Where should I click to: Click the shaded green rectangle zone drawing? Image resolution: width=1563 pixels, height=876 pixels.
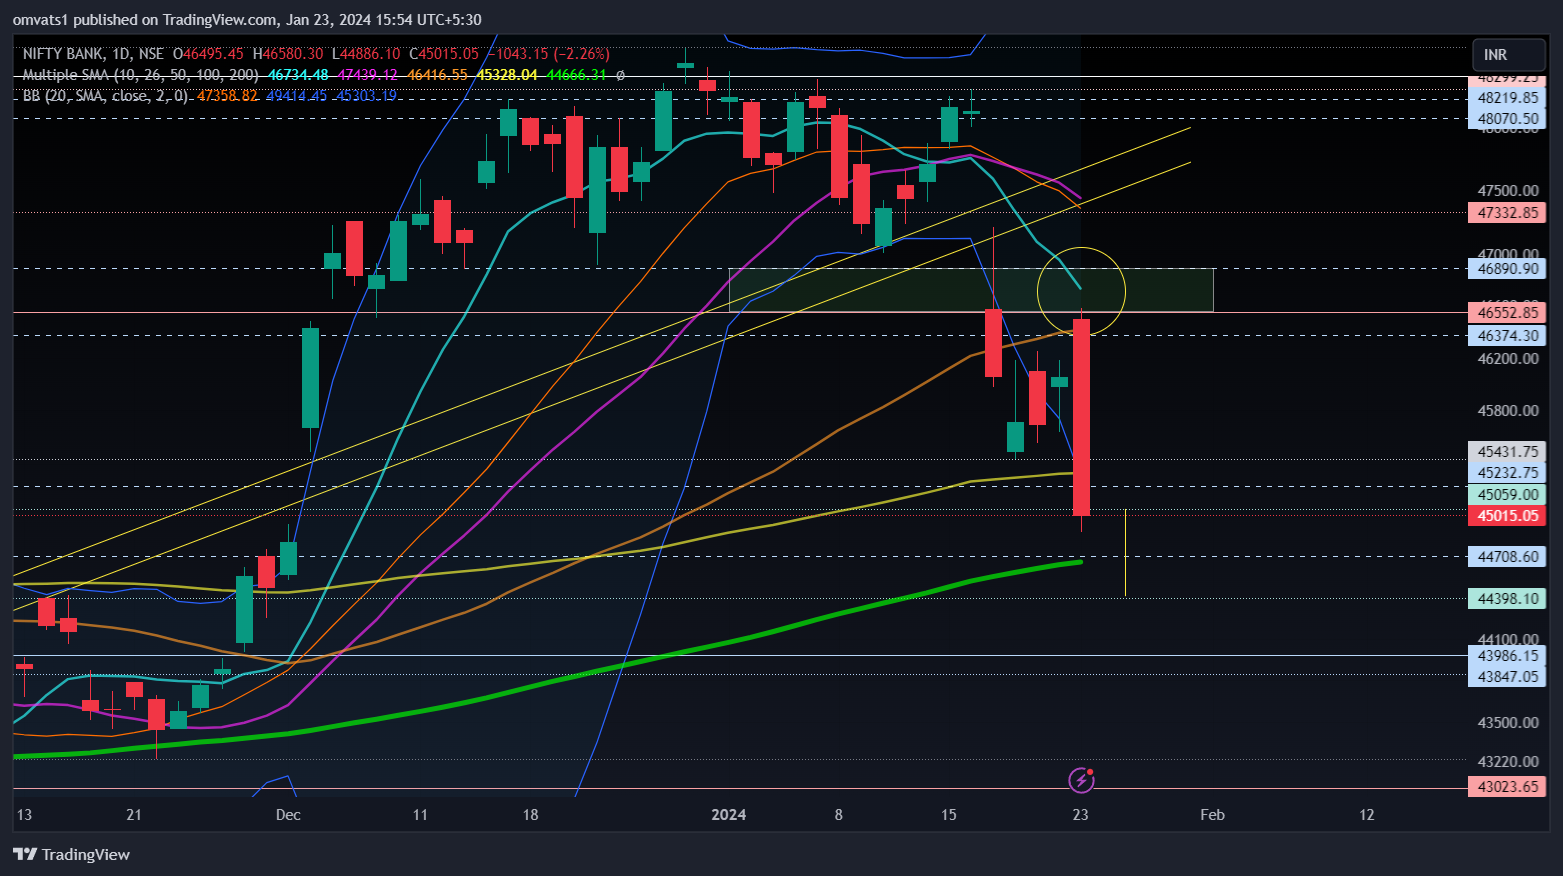pos(972,290)
